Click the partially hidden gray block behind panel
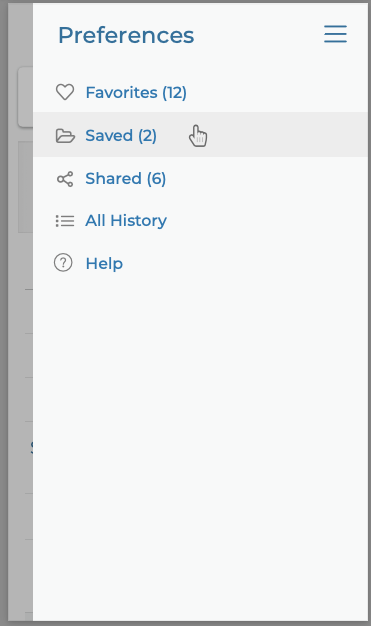The width and height of the screenshot is (371, 626). (26, 187)
